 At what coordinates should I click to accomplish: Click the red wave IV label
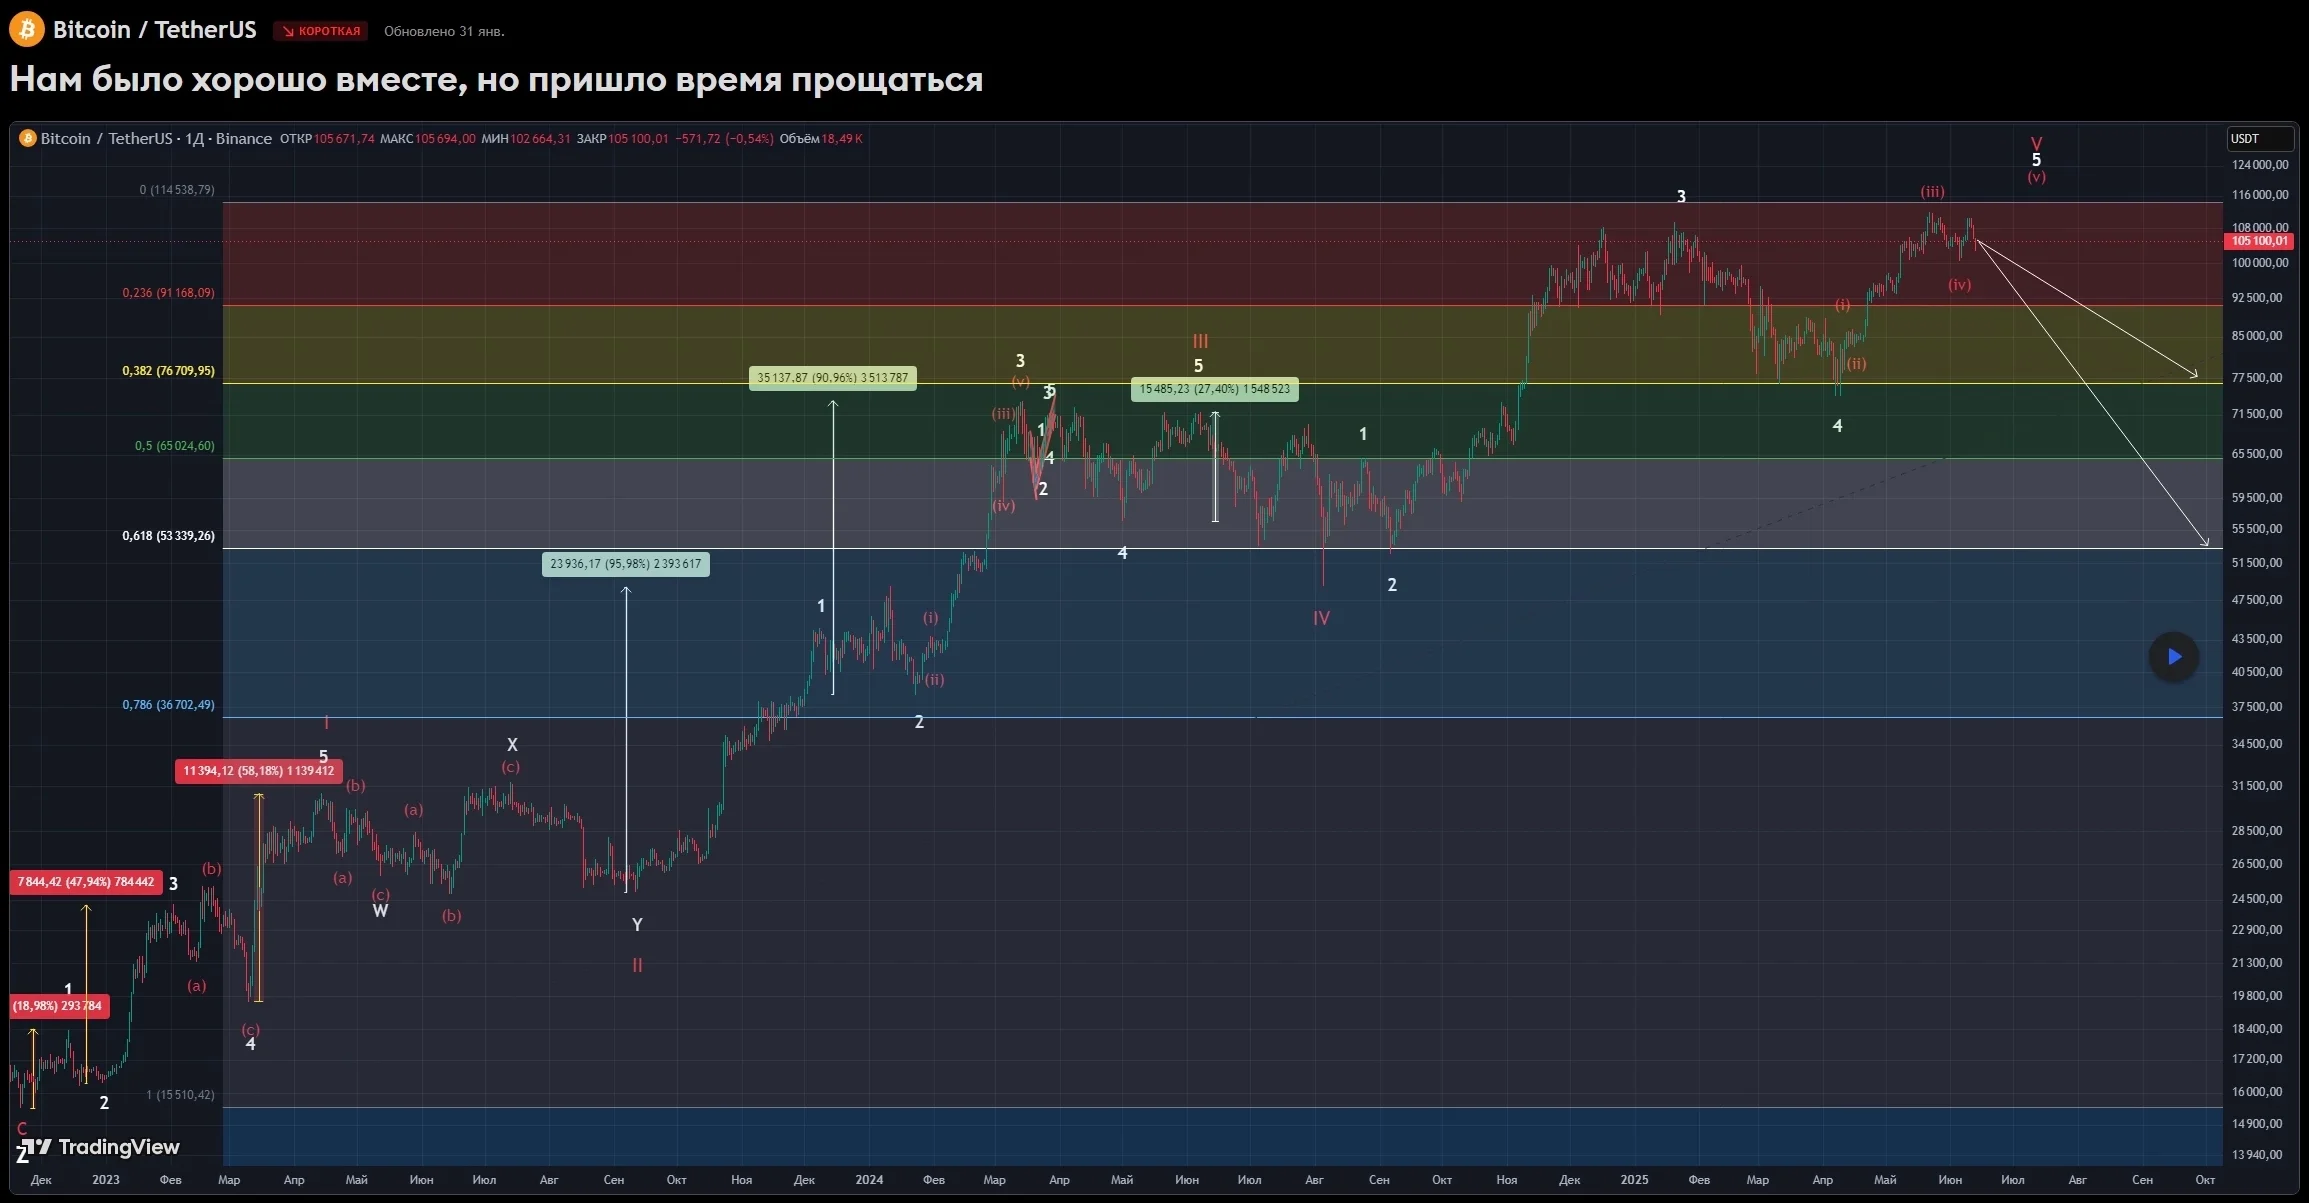pyautogui.click(x=1321, y=618)
